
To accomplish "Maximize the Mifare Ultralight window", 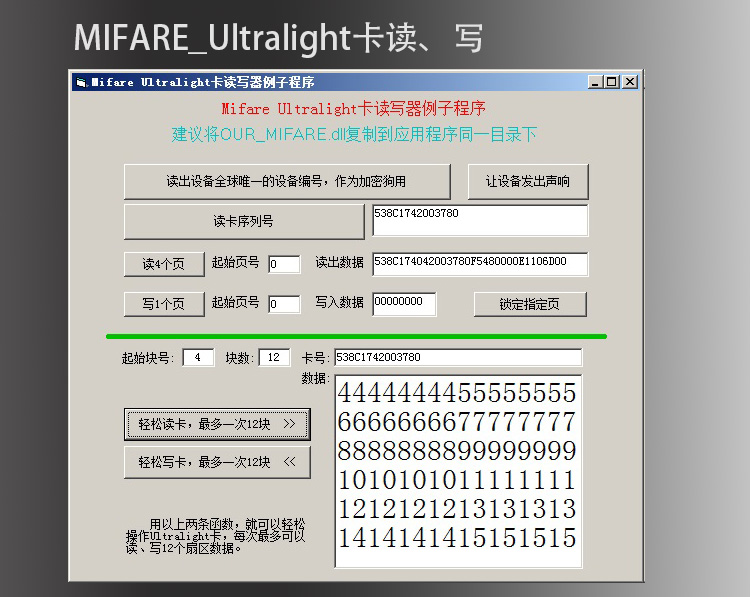I will [x=612, y=82].
